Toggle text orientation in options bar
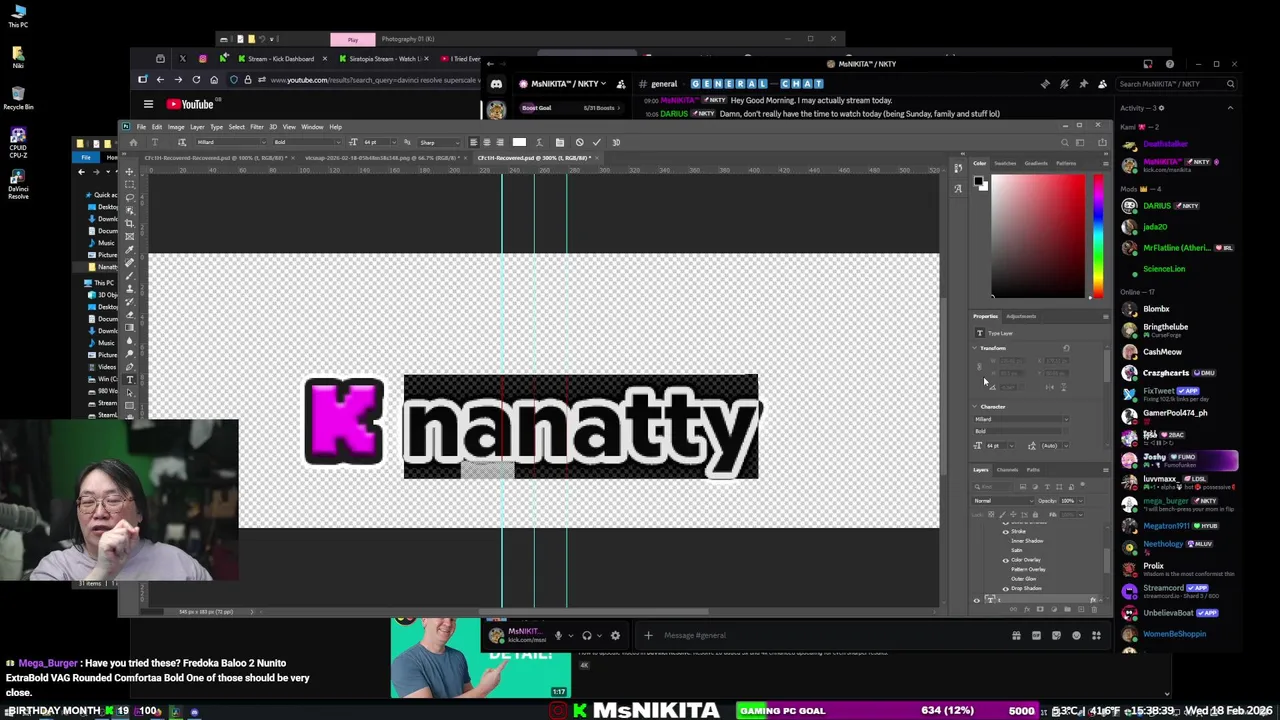1280x720 pixels. click(x=181, y=142)
